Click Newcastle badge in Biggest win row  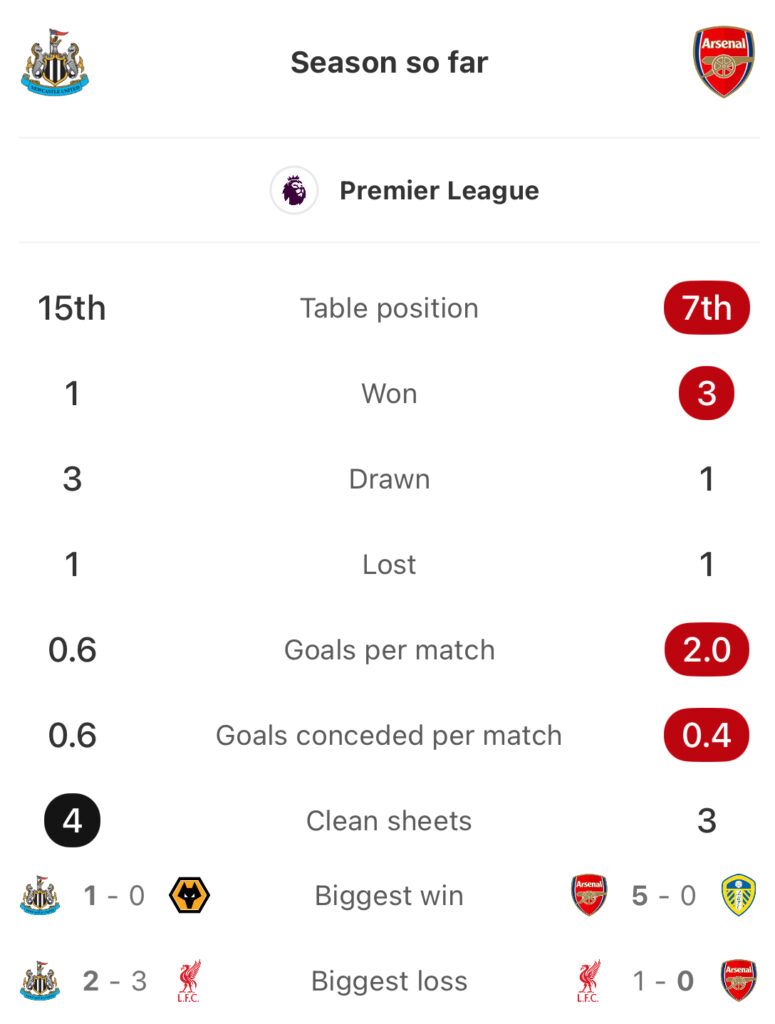pyautogui.click(x=40, y=895)
